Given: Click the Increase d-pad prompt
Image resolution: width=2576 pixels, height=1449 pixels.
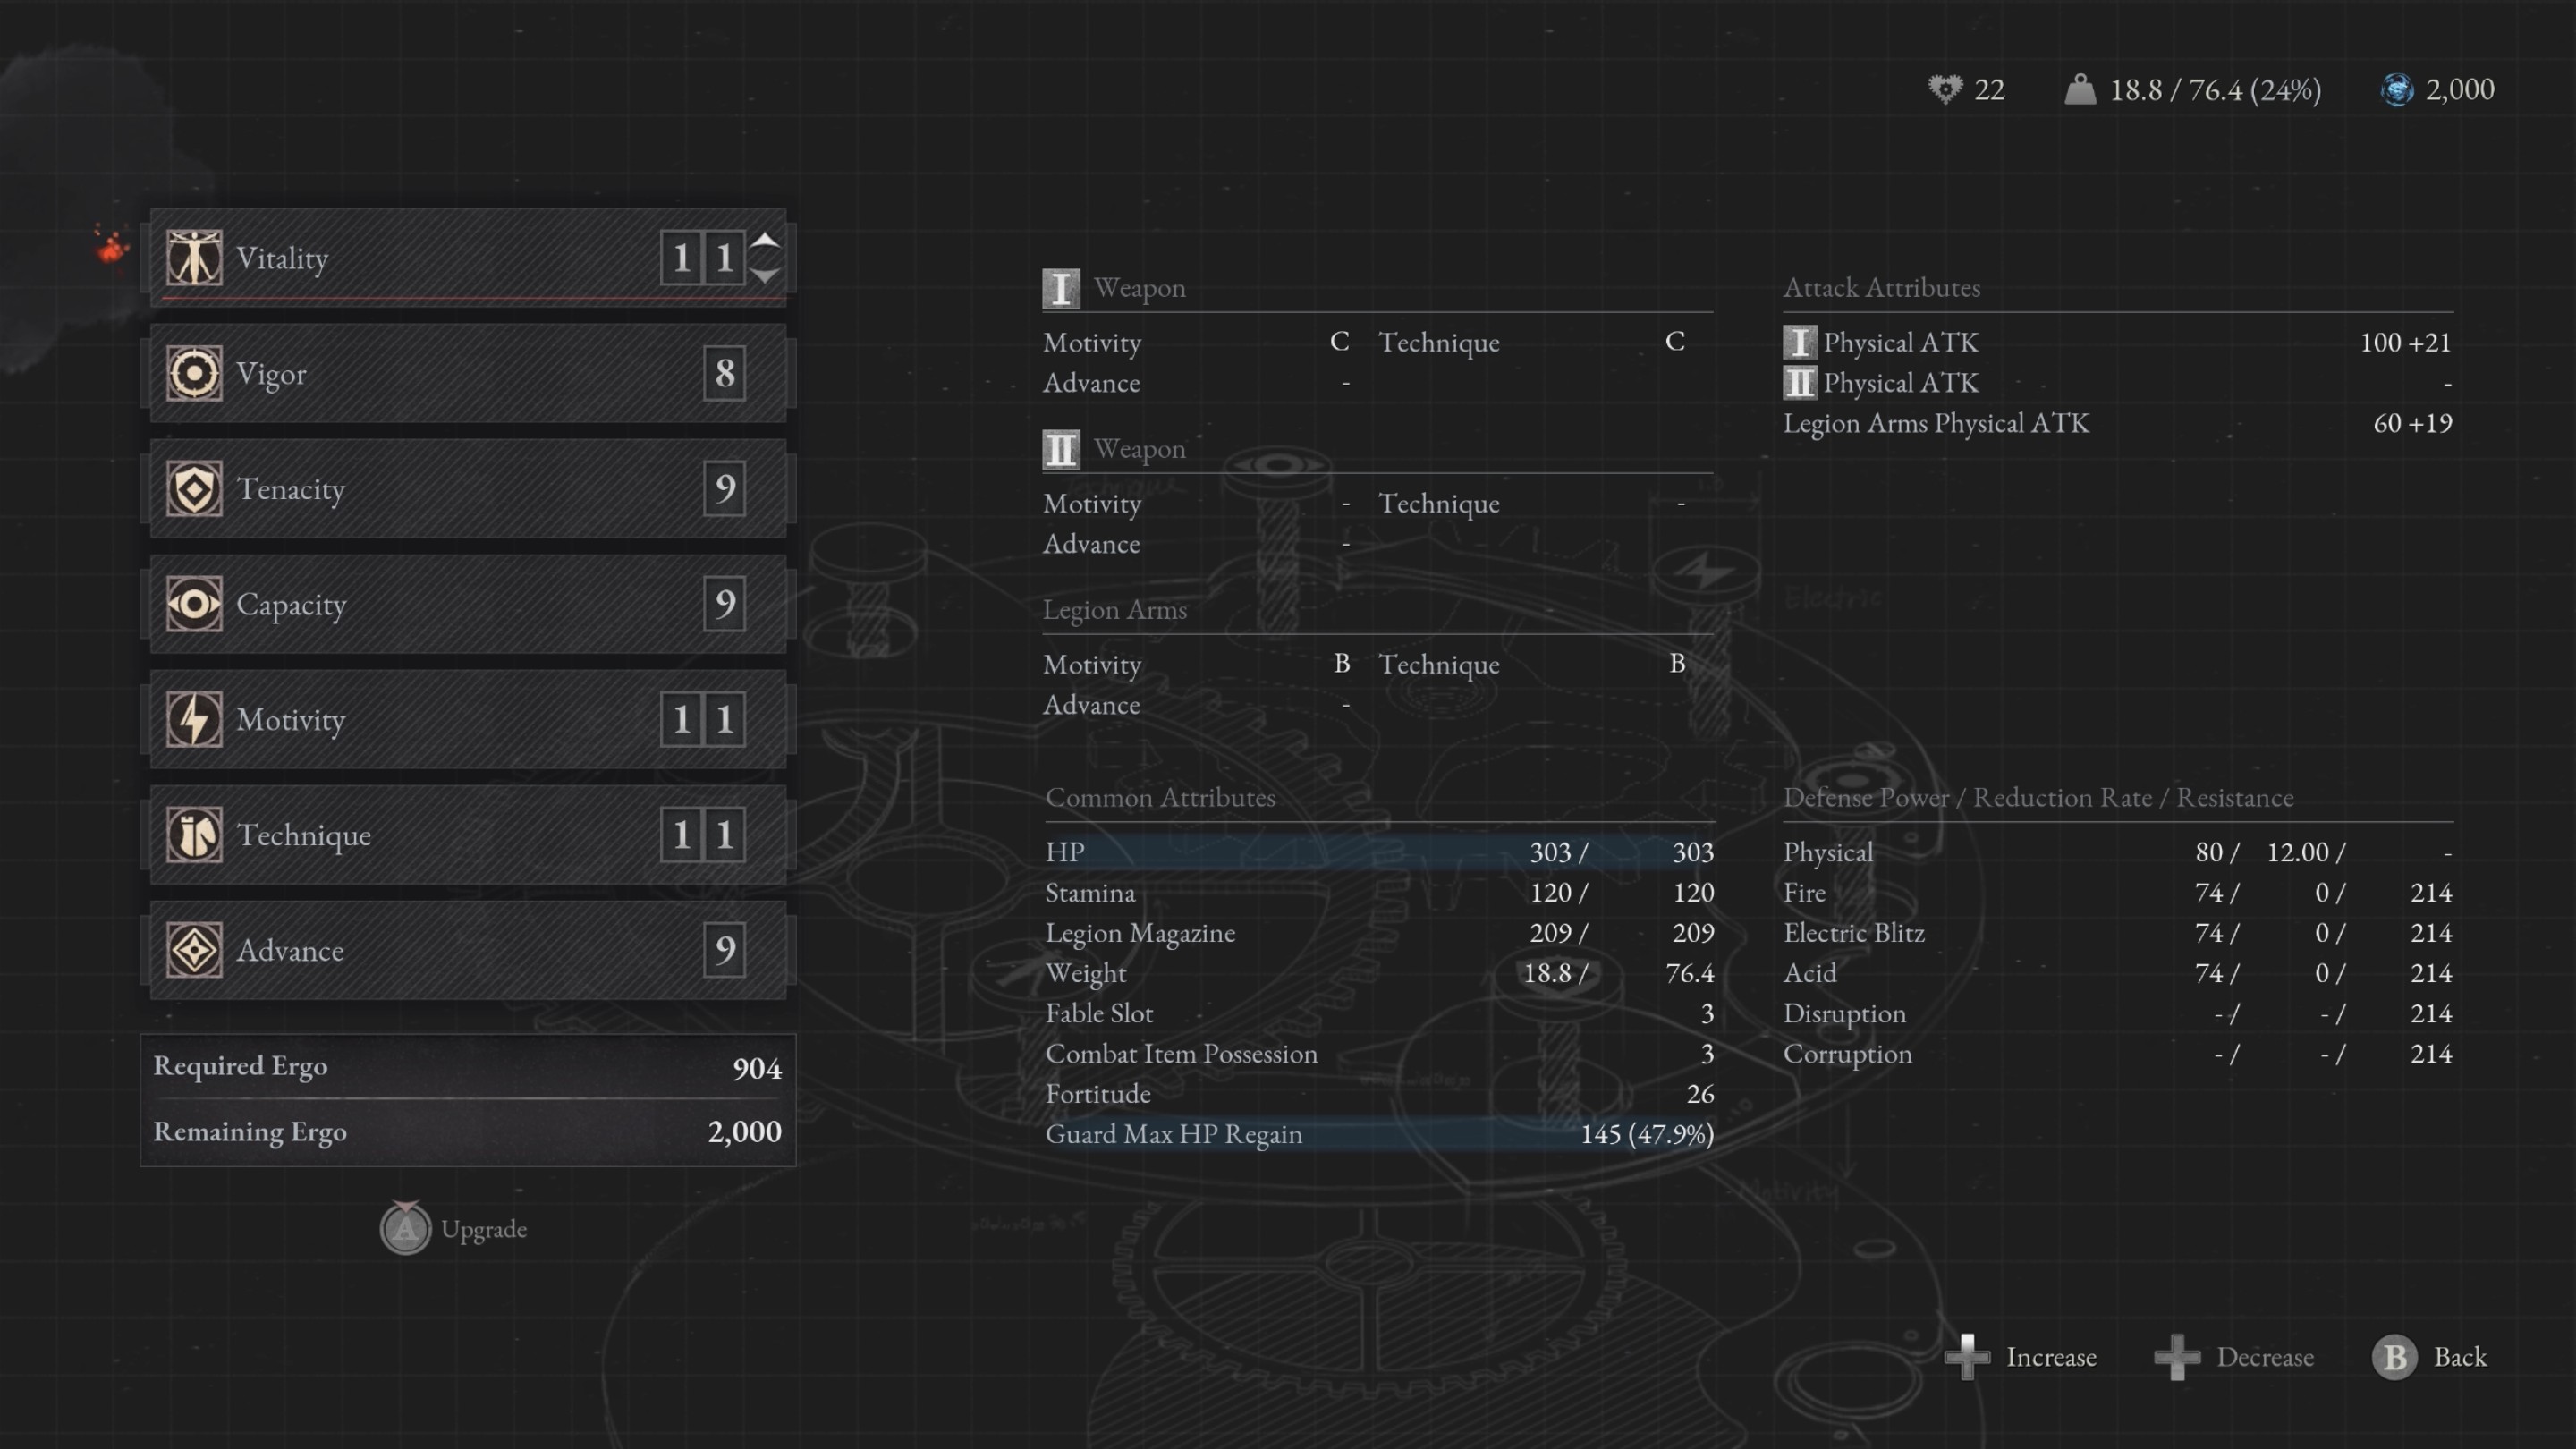Looking at the screenshot, I should (x=1967, y=1356).
